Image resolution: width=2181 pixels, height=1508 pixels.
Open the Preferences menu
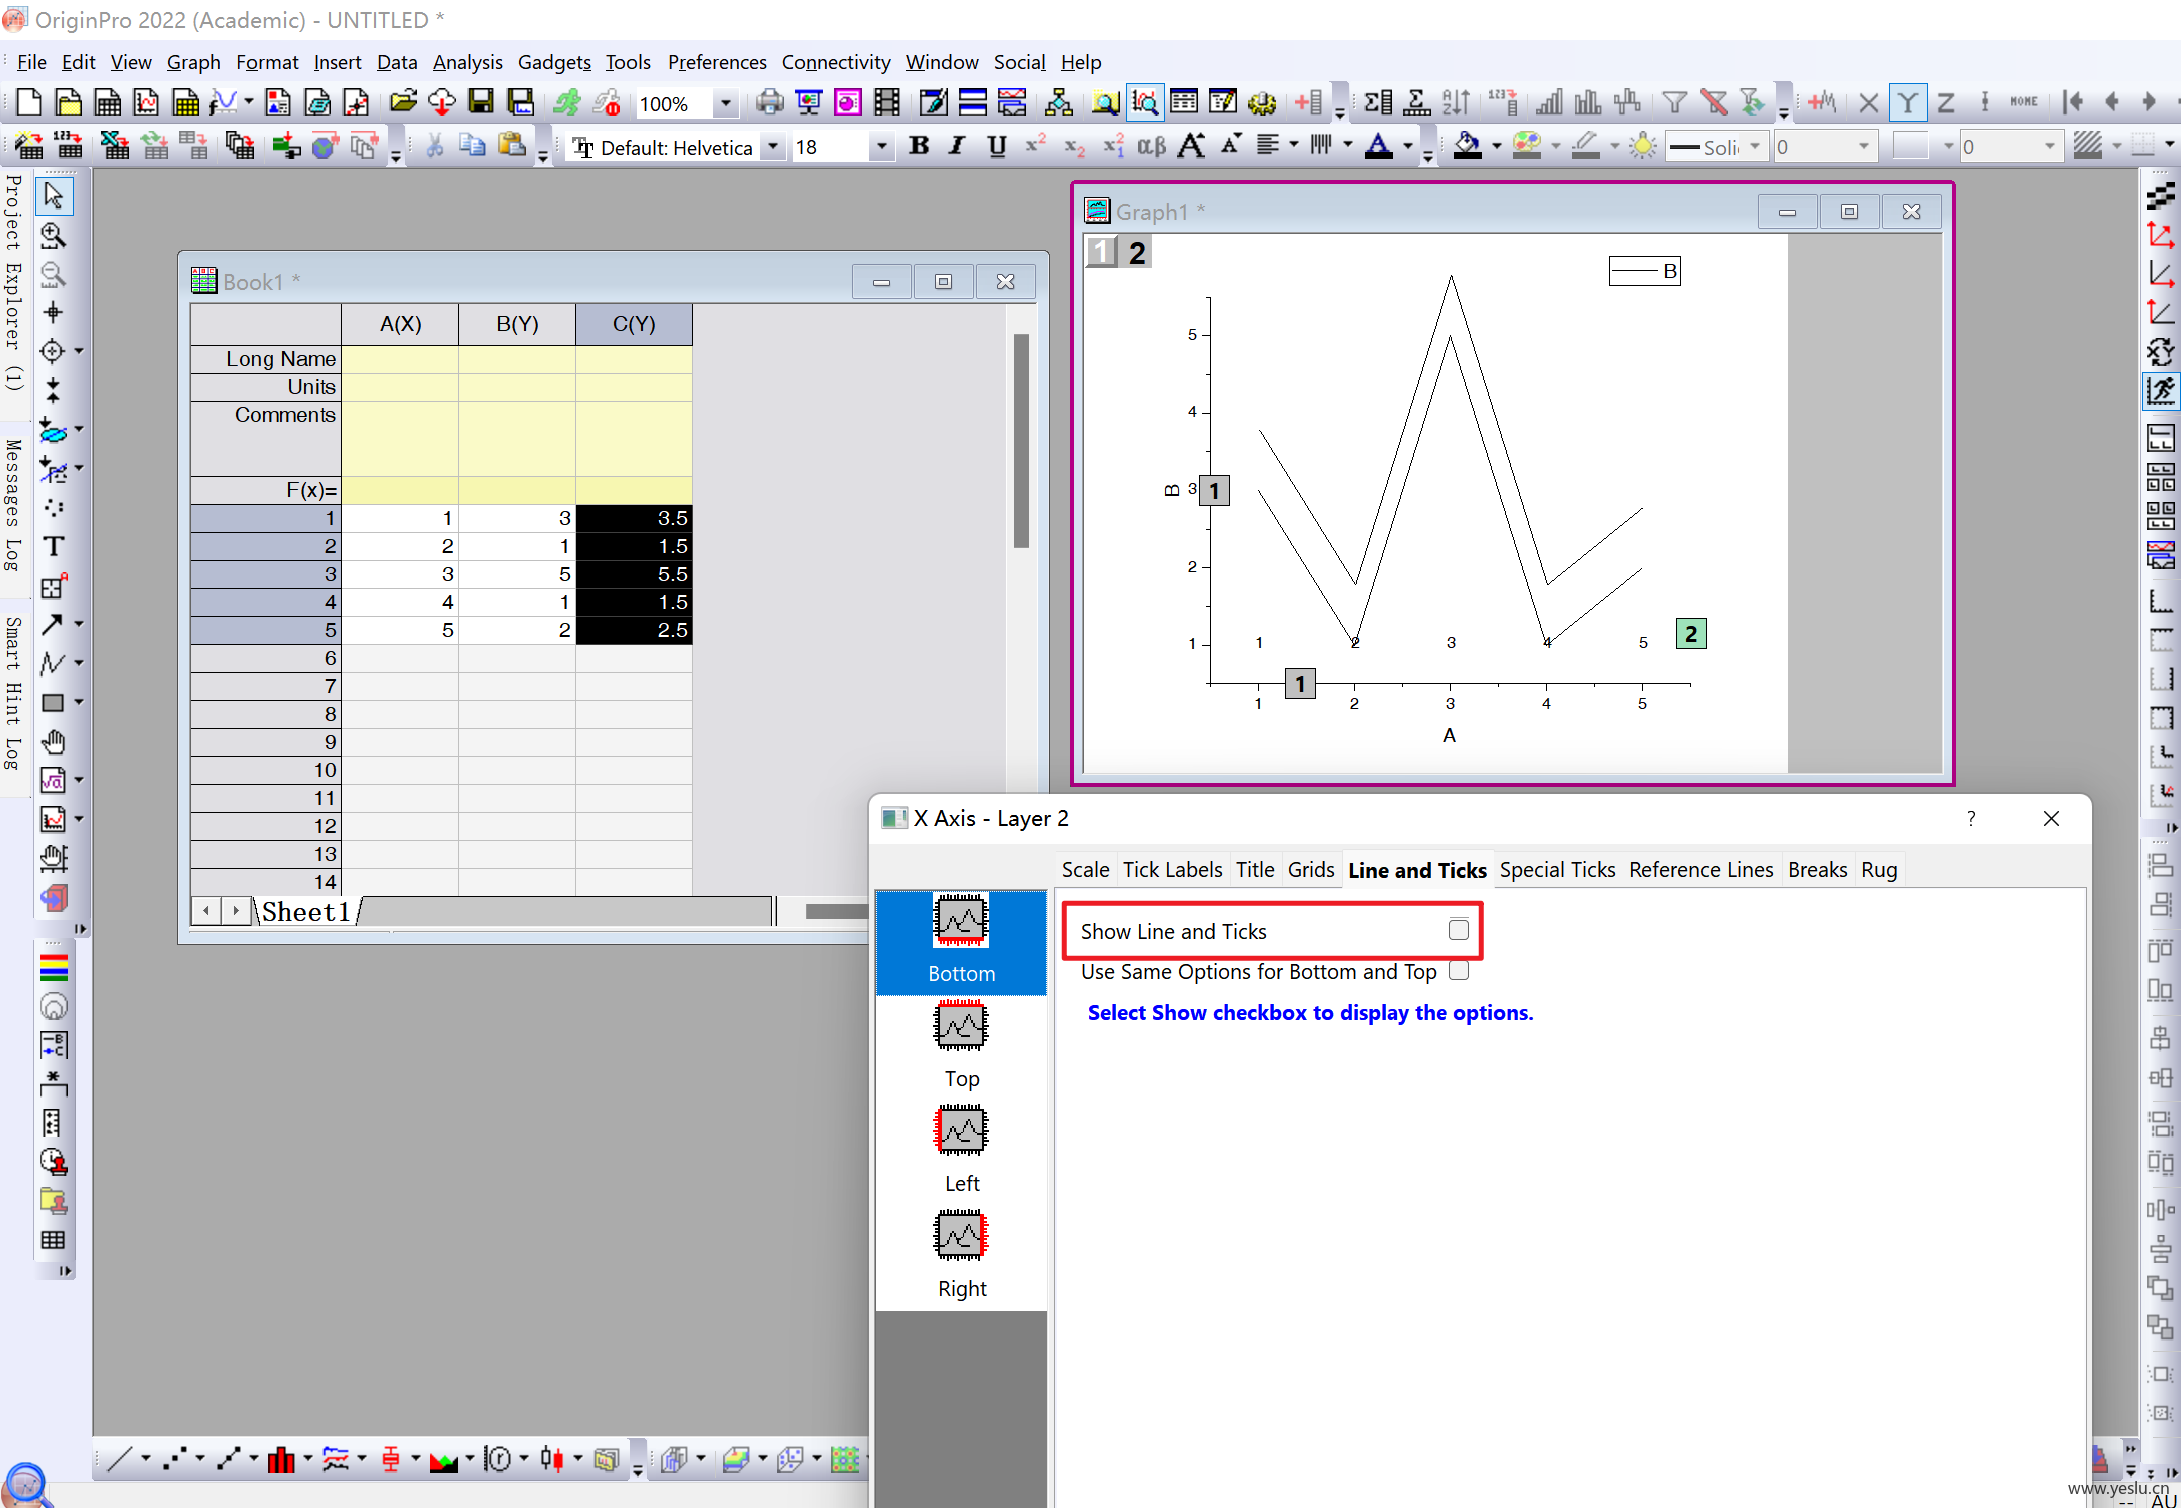(717, 62)
